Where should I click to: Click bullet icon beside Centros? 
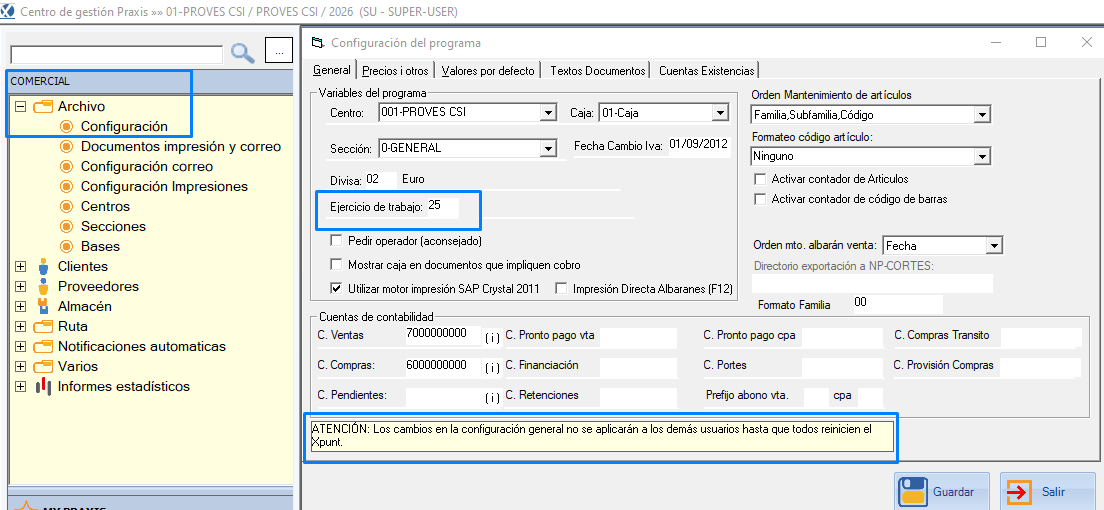tap(67, 206)
